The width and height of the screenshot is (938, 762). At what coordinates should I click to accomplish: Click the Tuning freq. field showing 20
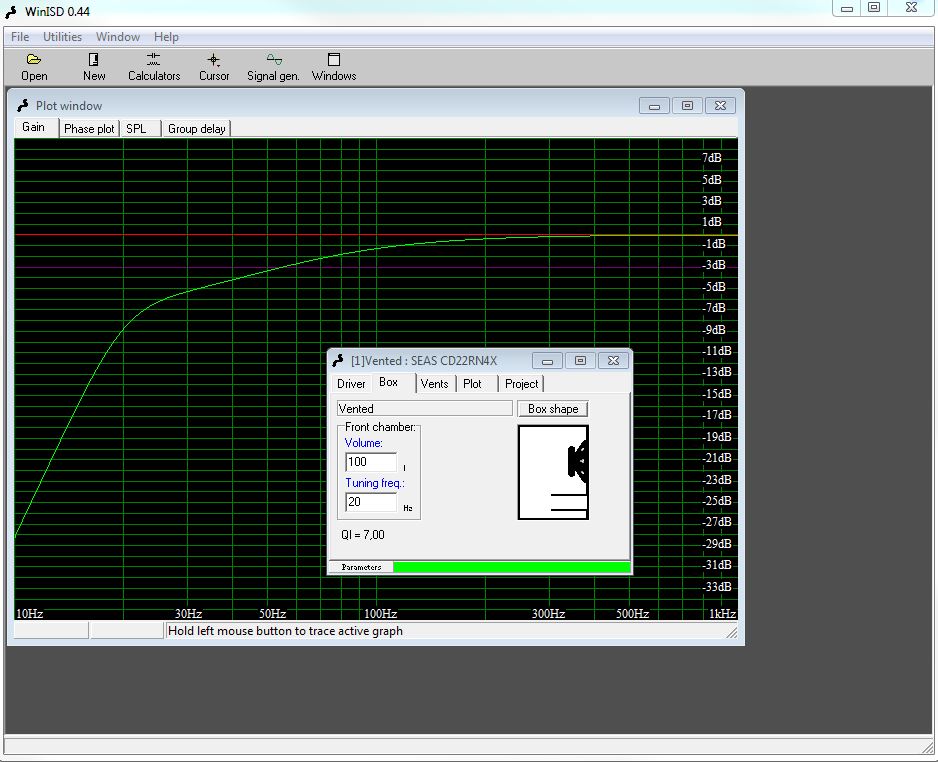click(371, 502)
